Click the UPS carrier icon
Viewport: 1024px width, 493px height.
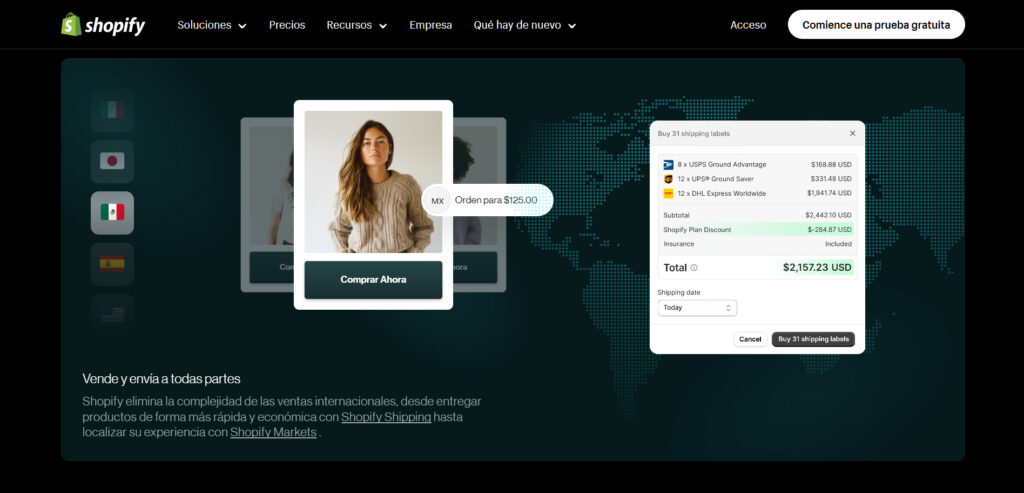(668, 179)
